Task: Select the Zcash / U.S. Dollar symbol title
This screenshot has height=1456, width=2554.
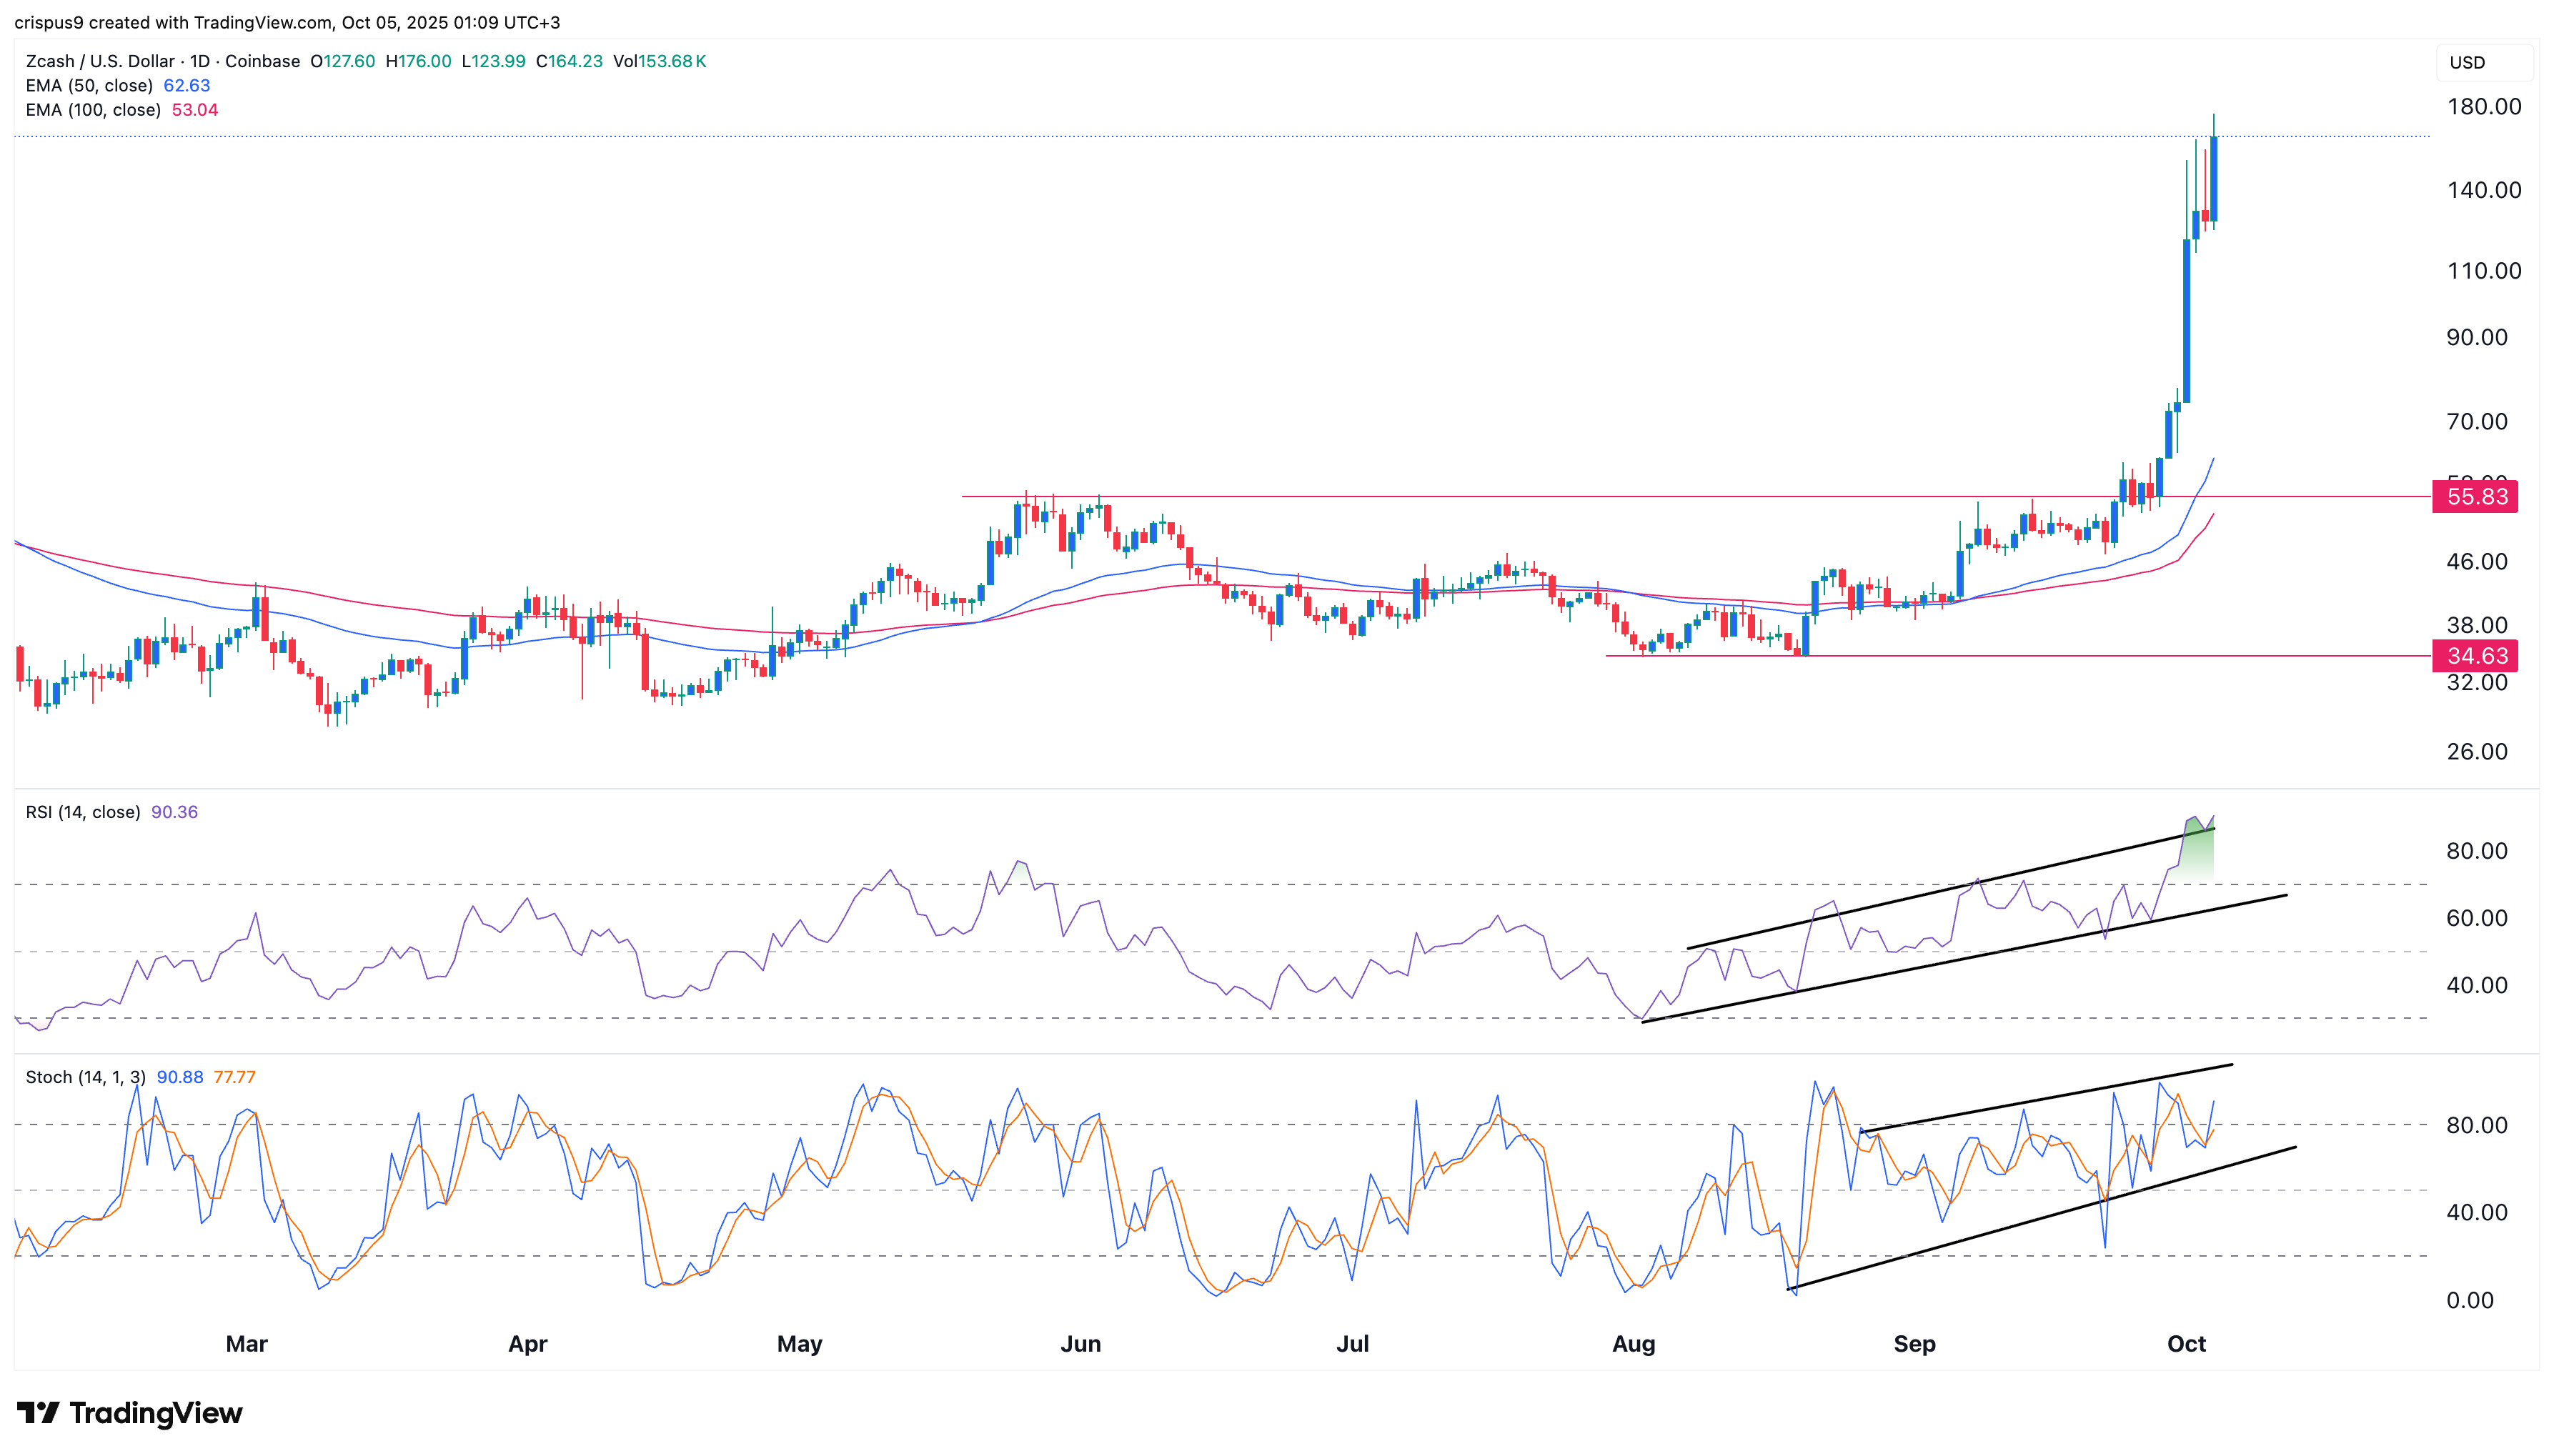Action: tap(100, 61)
